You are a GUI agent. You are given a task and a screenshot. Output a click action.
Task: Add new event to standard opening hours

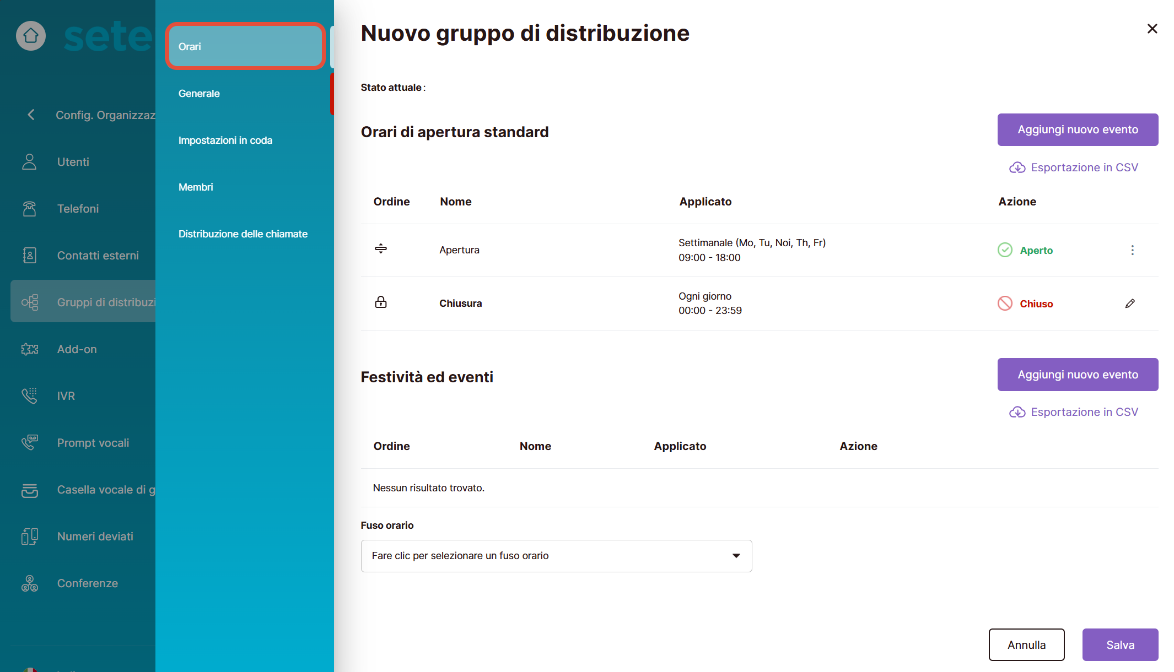pos(1077,129)
